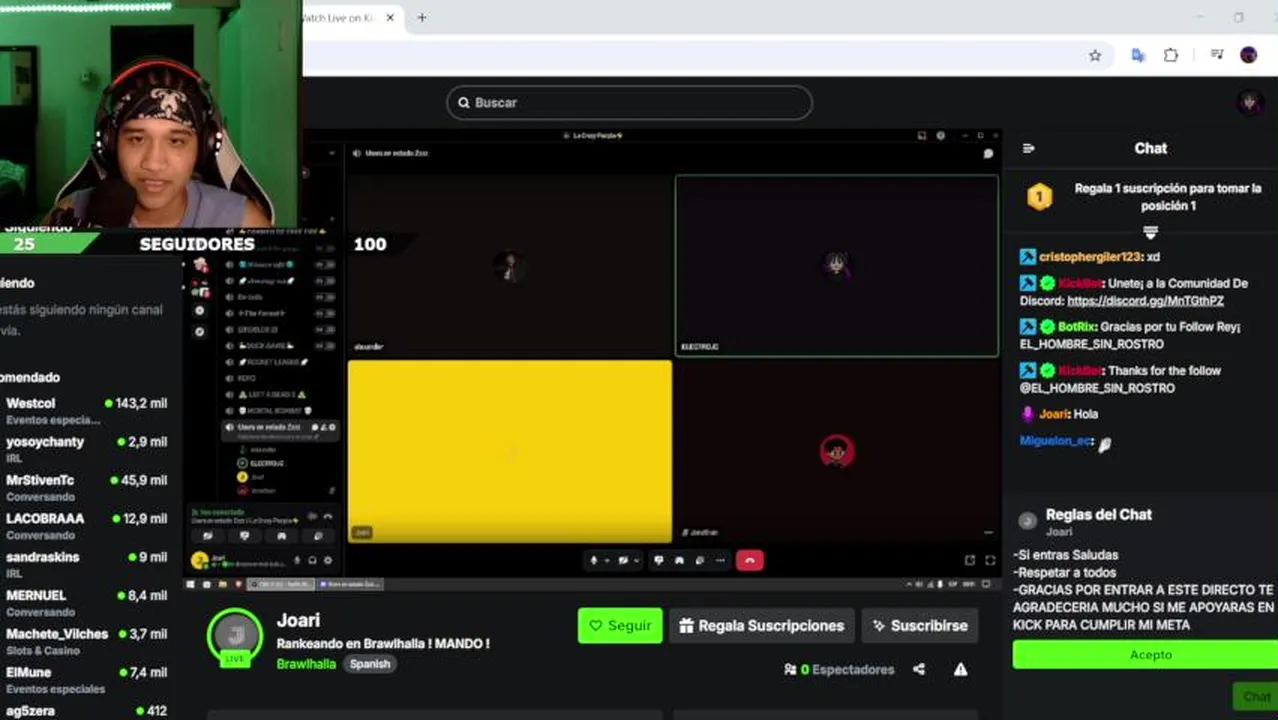This screenshot has width=1278, height=720.
Task: Open Discord camera options arrow
Action: [x=637, y=560]
